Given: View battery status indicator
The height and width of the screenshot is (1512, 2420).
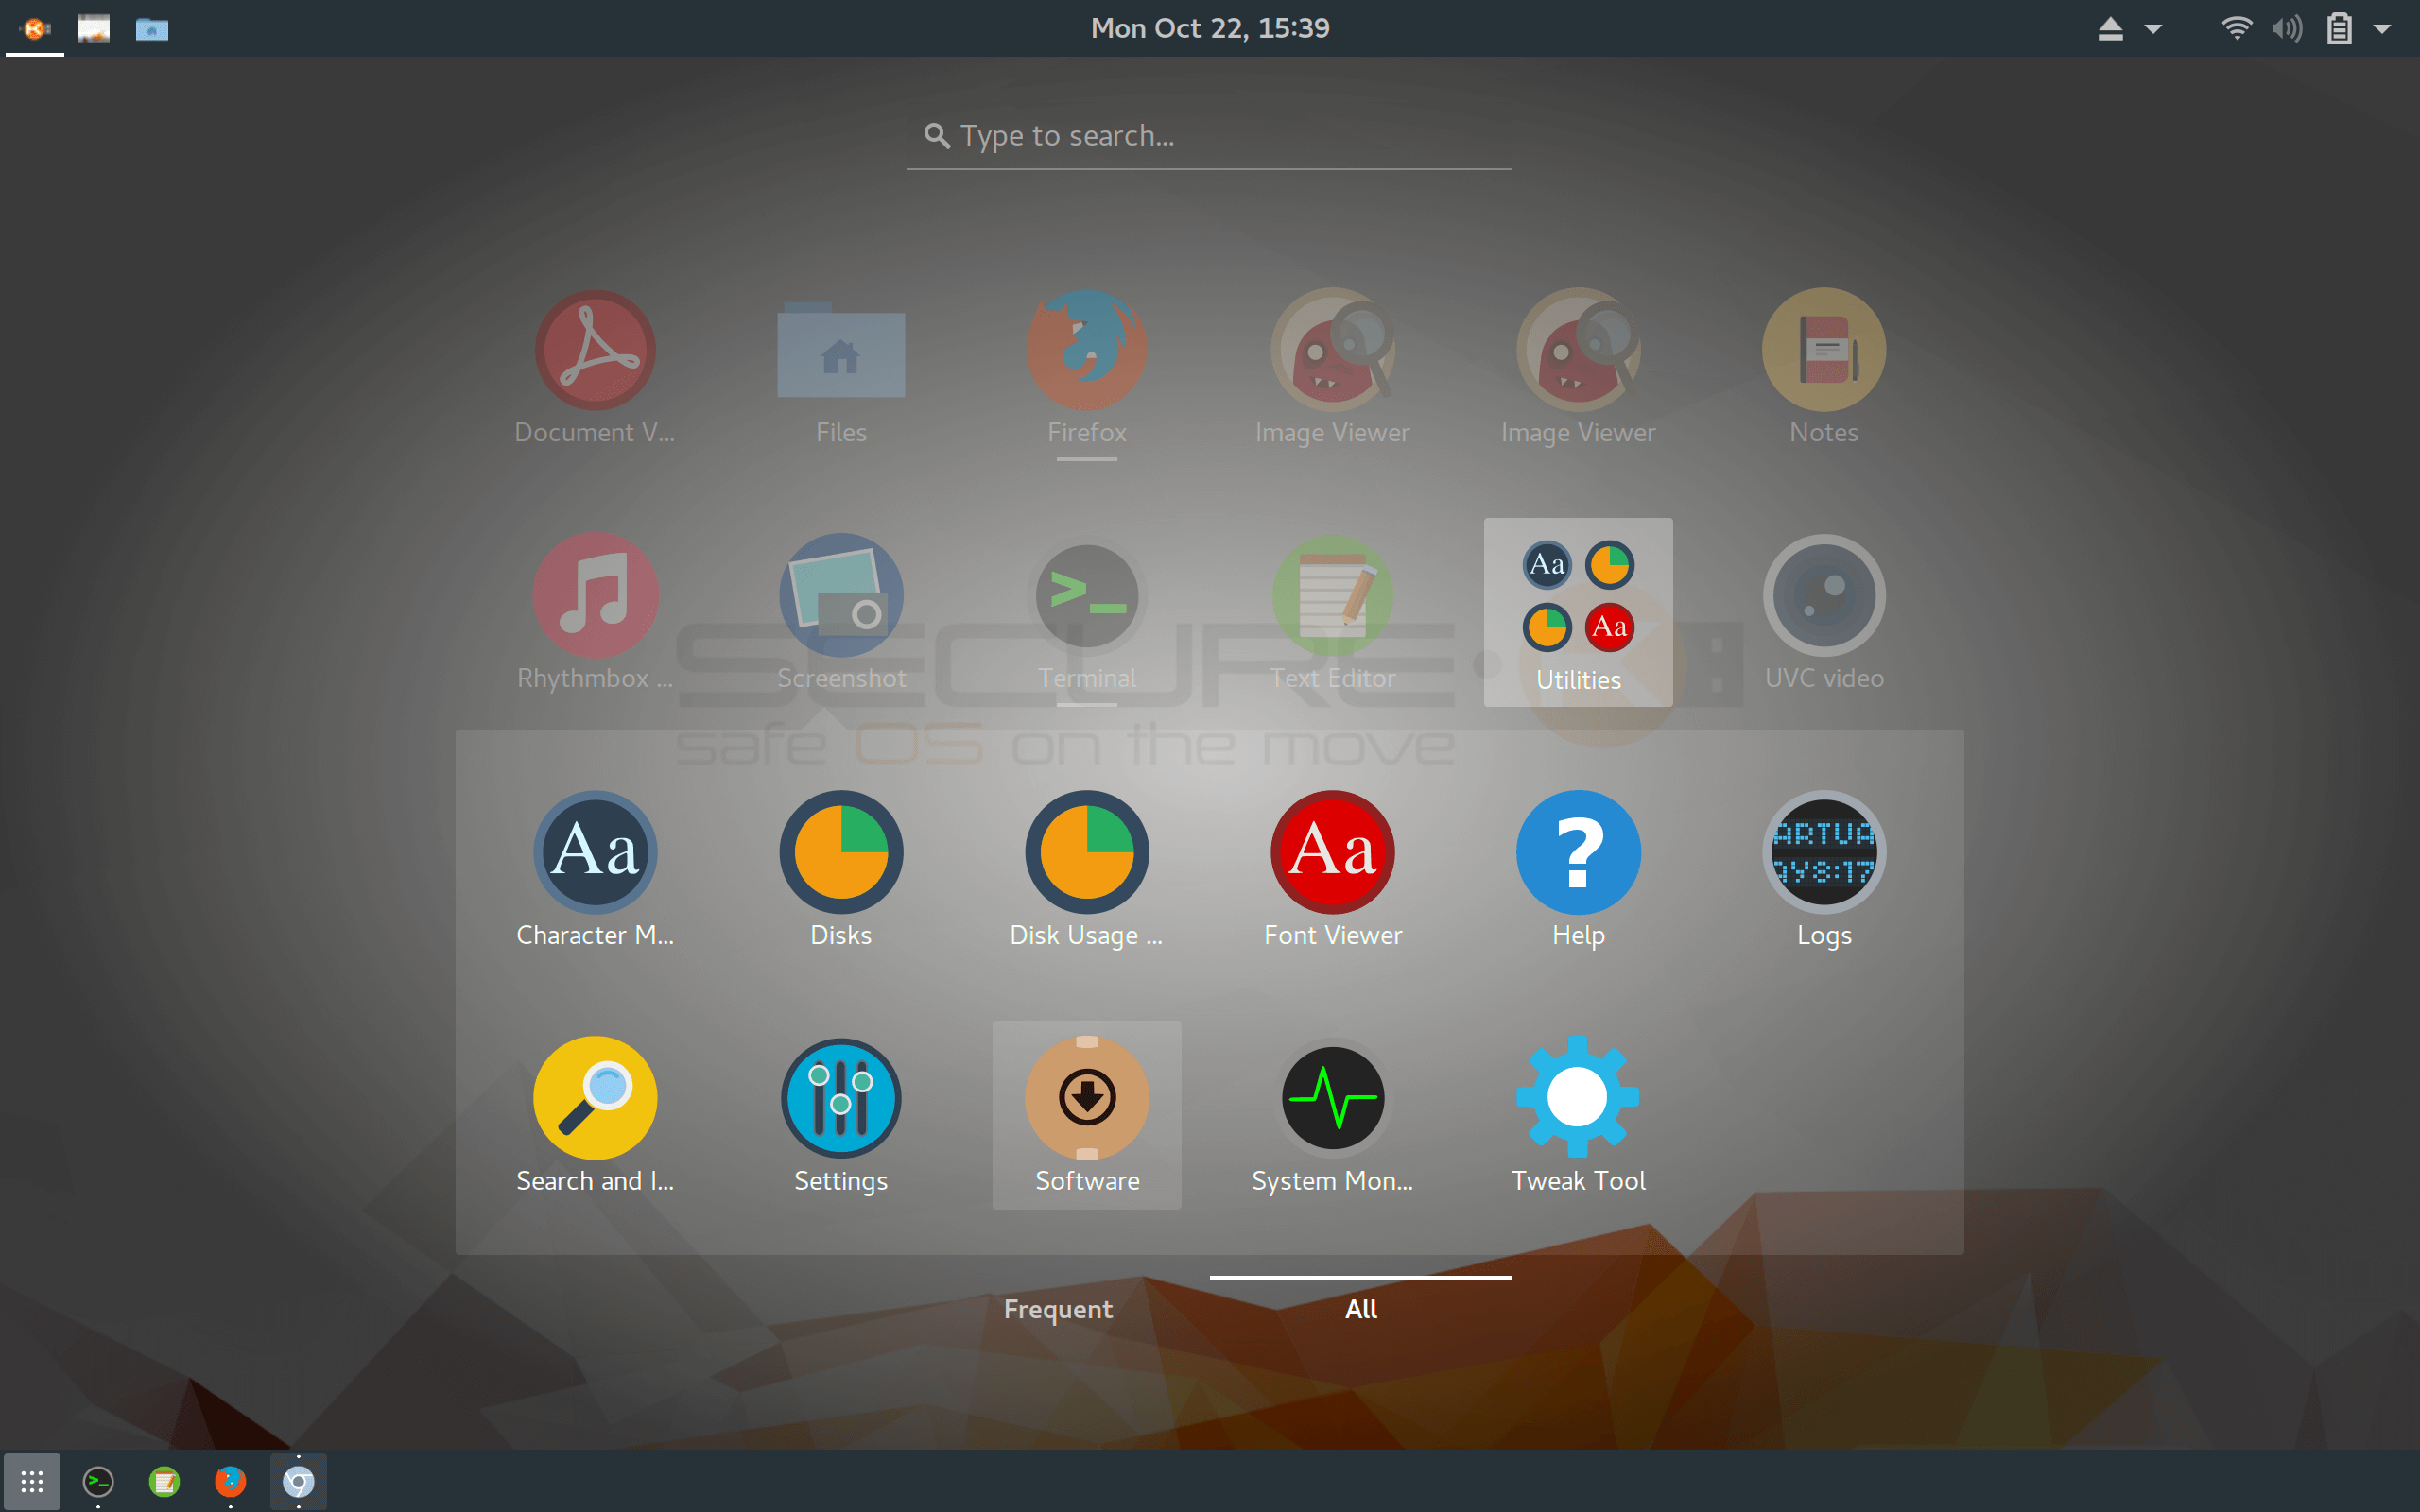Looking at the screenshot, I should click(x=2337, y=26).
